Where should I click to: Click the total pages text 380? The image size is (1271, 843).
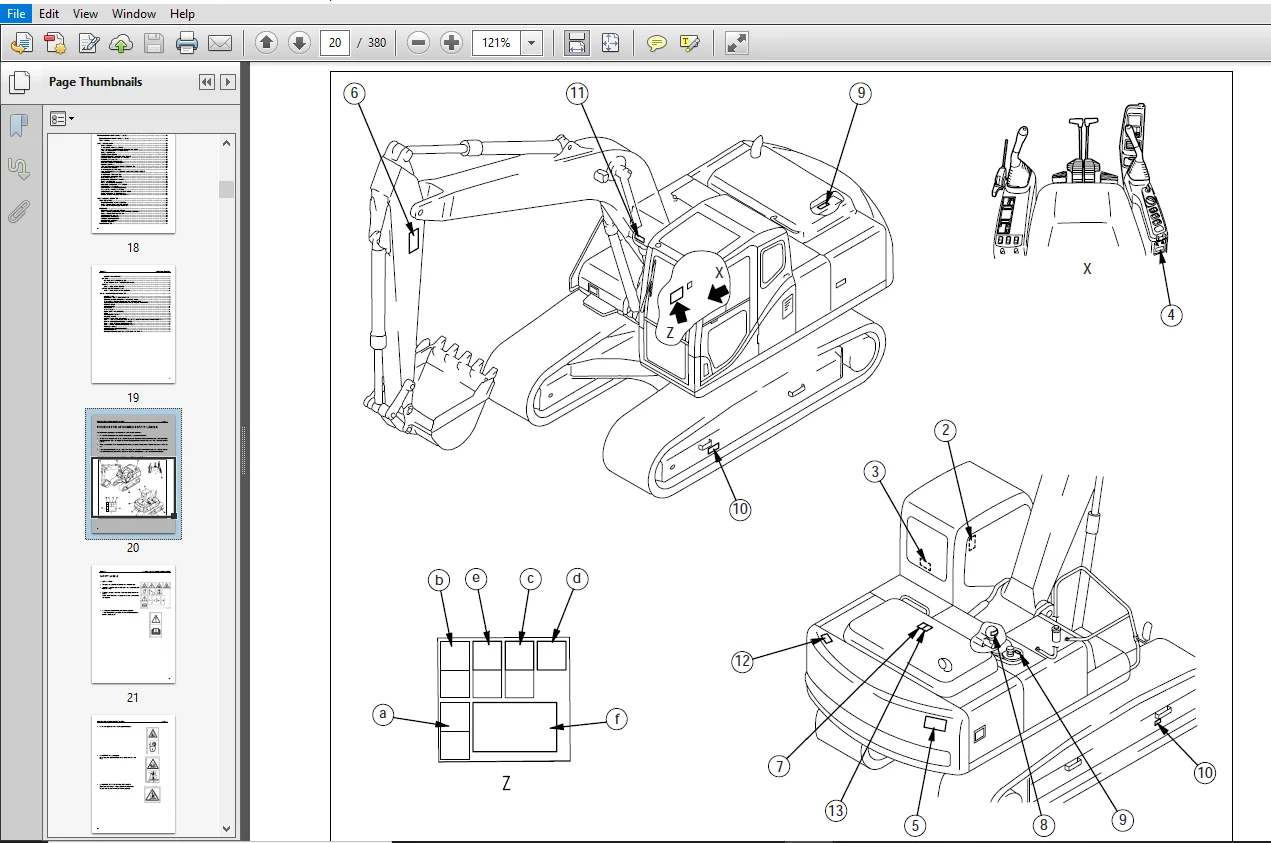click(x=377, y=43)
